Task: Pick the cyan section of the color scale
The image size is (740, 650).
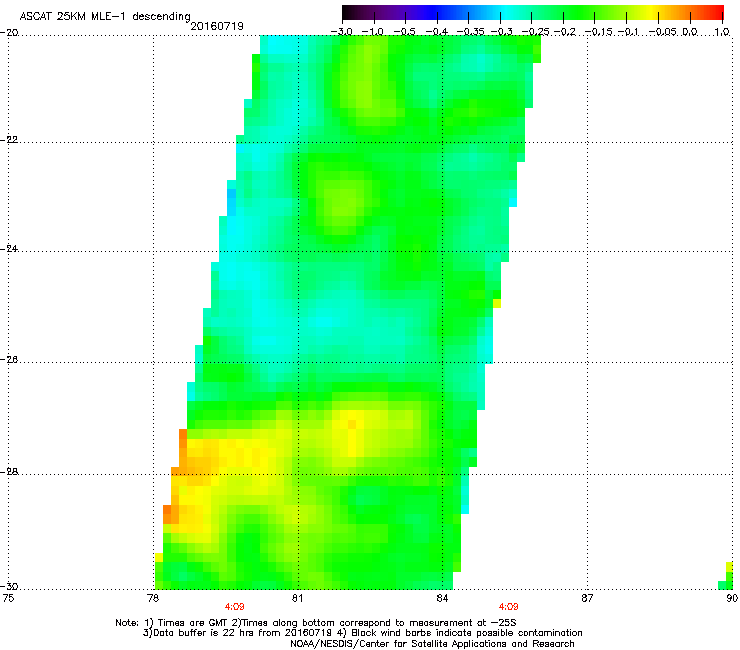Action: pos(507,12)
